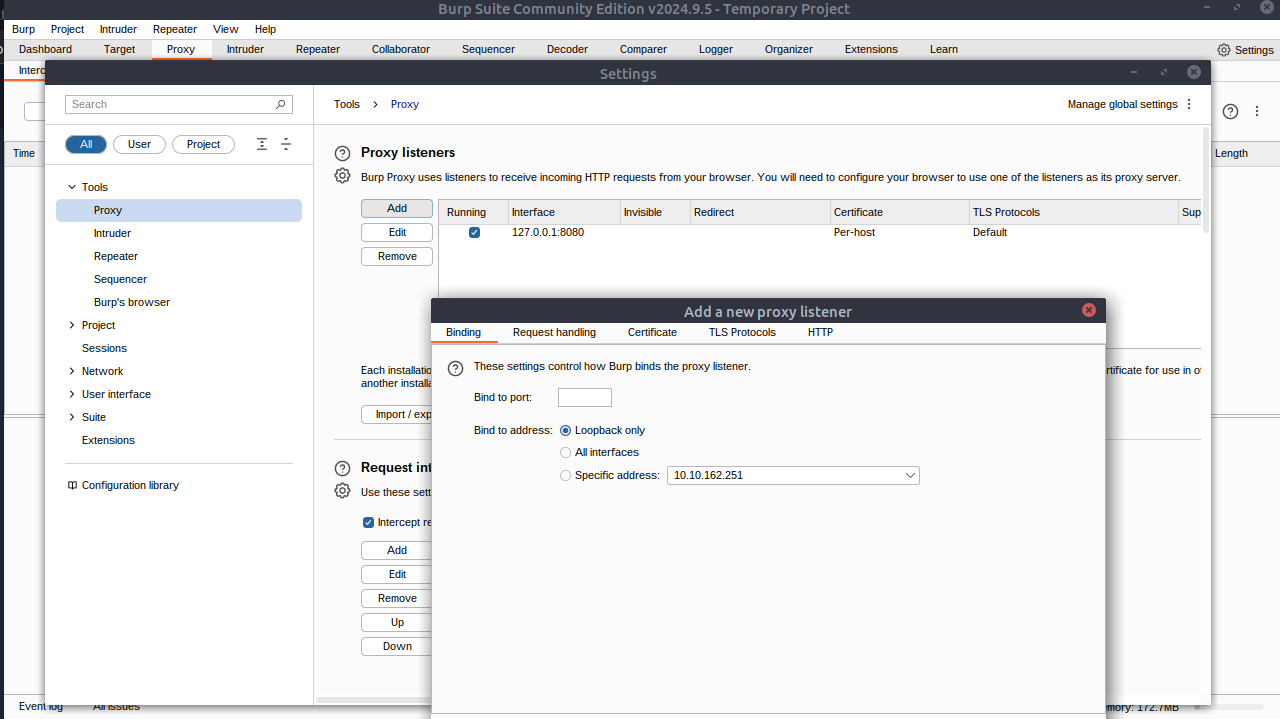1280x719 pixels.
Task: Click Remove button for proxy listeners
Action: click(397, 256)
